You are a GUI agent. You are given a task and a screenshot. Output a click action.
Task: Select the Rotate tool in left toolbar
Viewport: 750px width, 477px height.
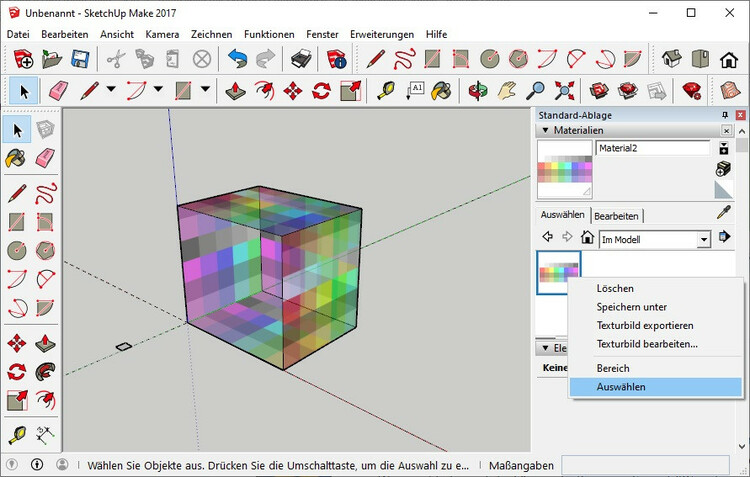click(16, 372)
